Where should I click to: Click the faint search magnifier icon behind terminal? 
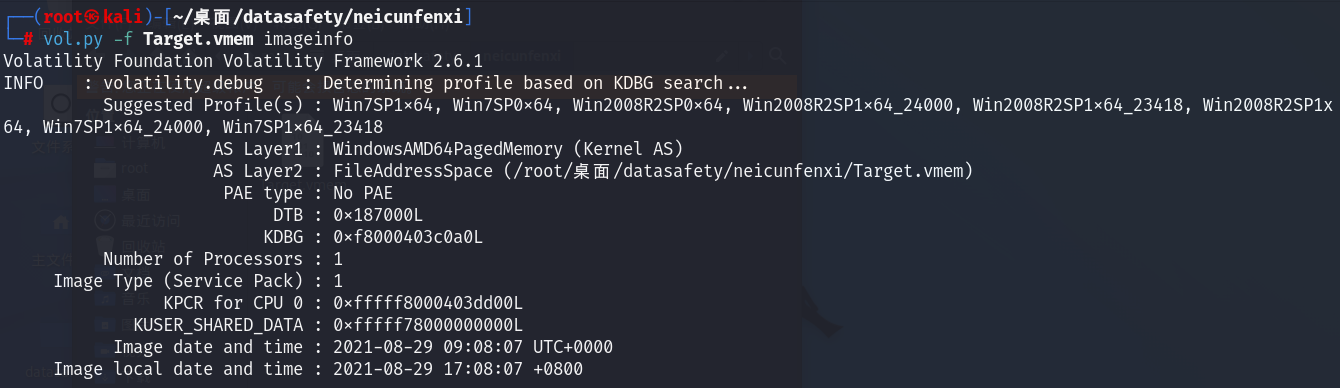coord(778,57)
